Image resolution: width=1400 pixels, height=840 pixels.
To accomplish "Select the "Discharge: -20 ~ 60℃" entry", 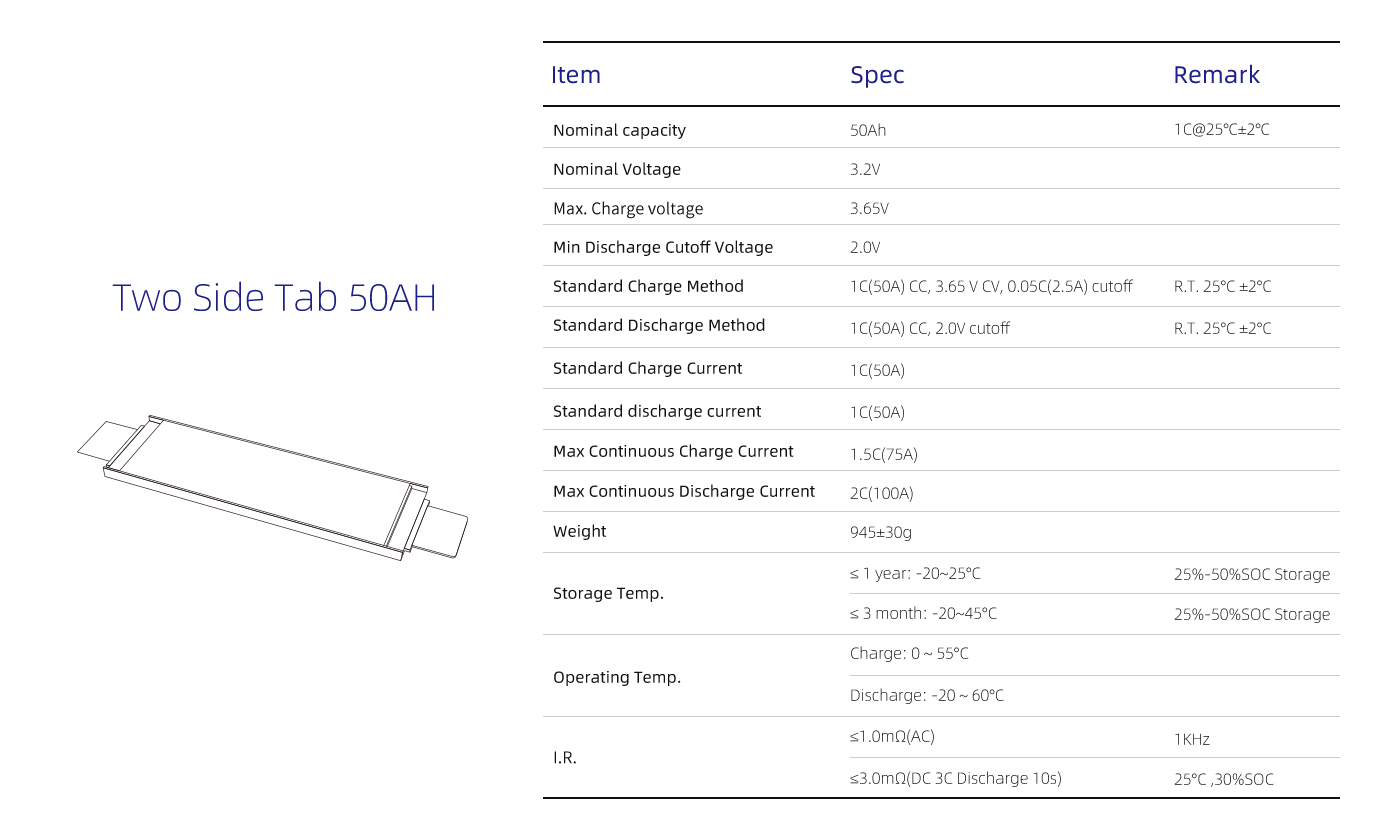I will [927, 695].
